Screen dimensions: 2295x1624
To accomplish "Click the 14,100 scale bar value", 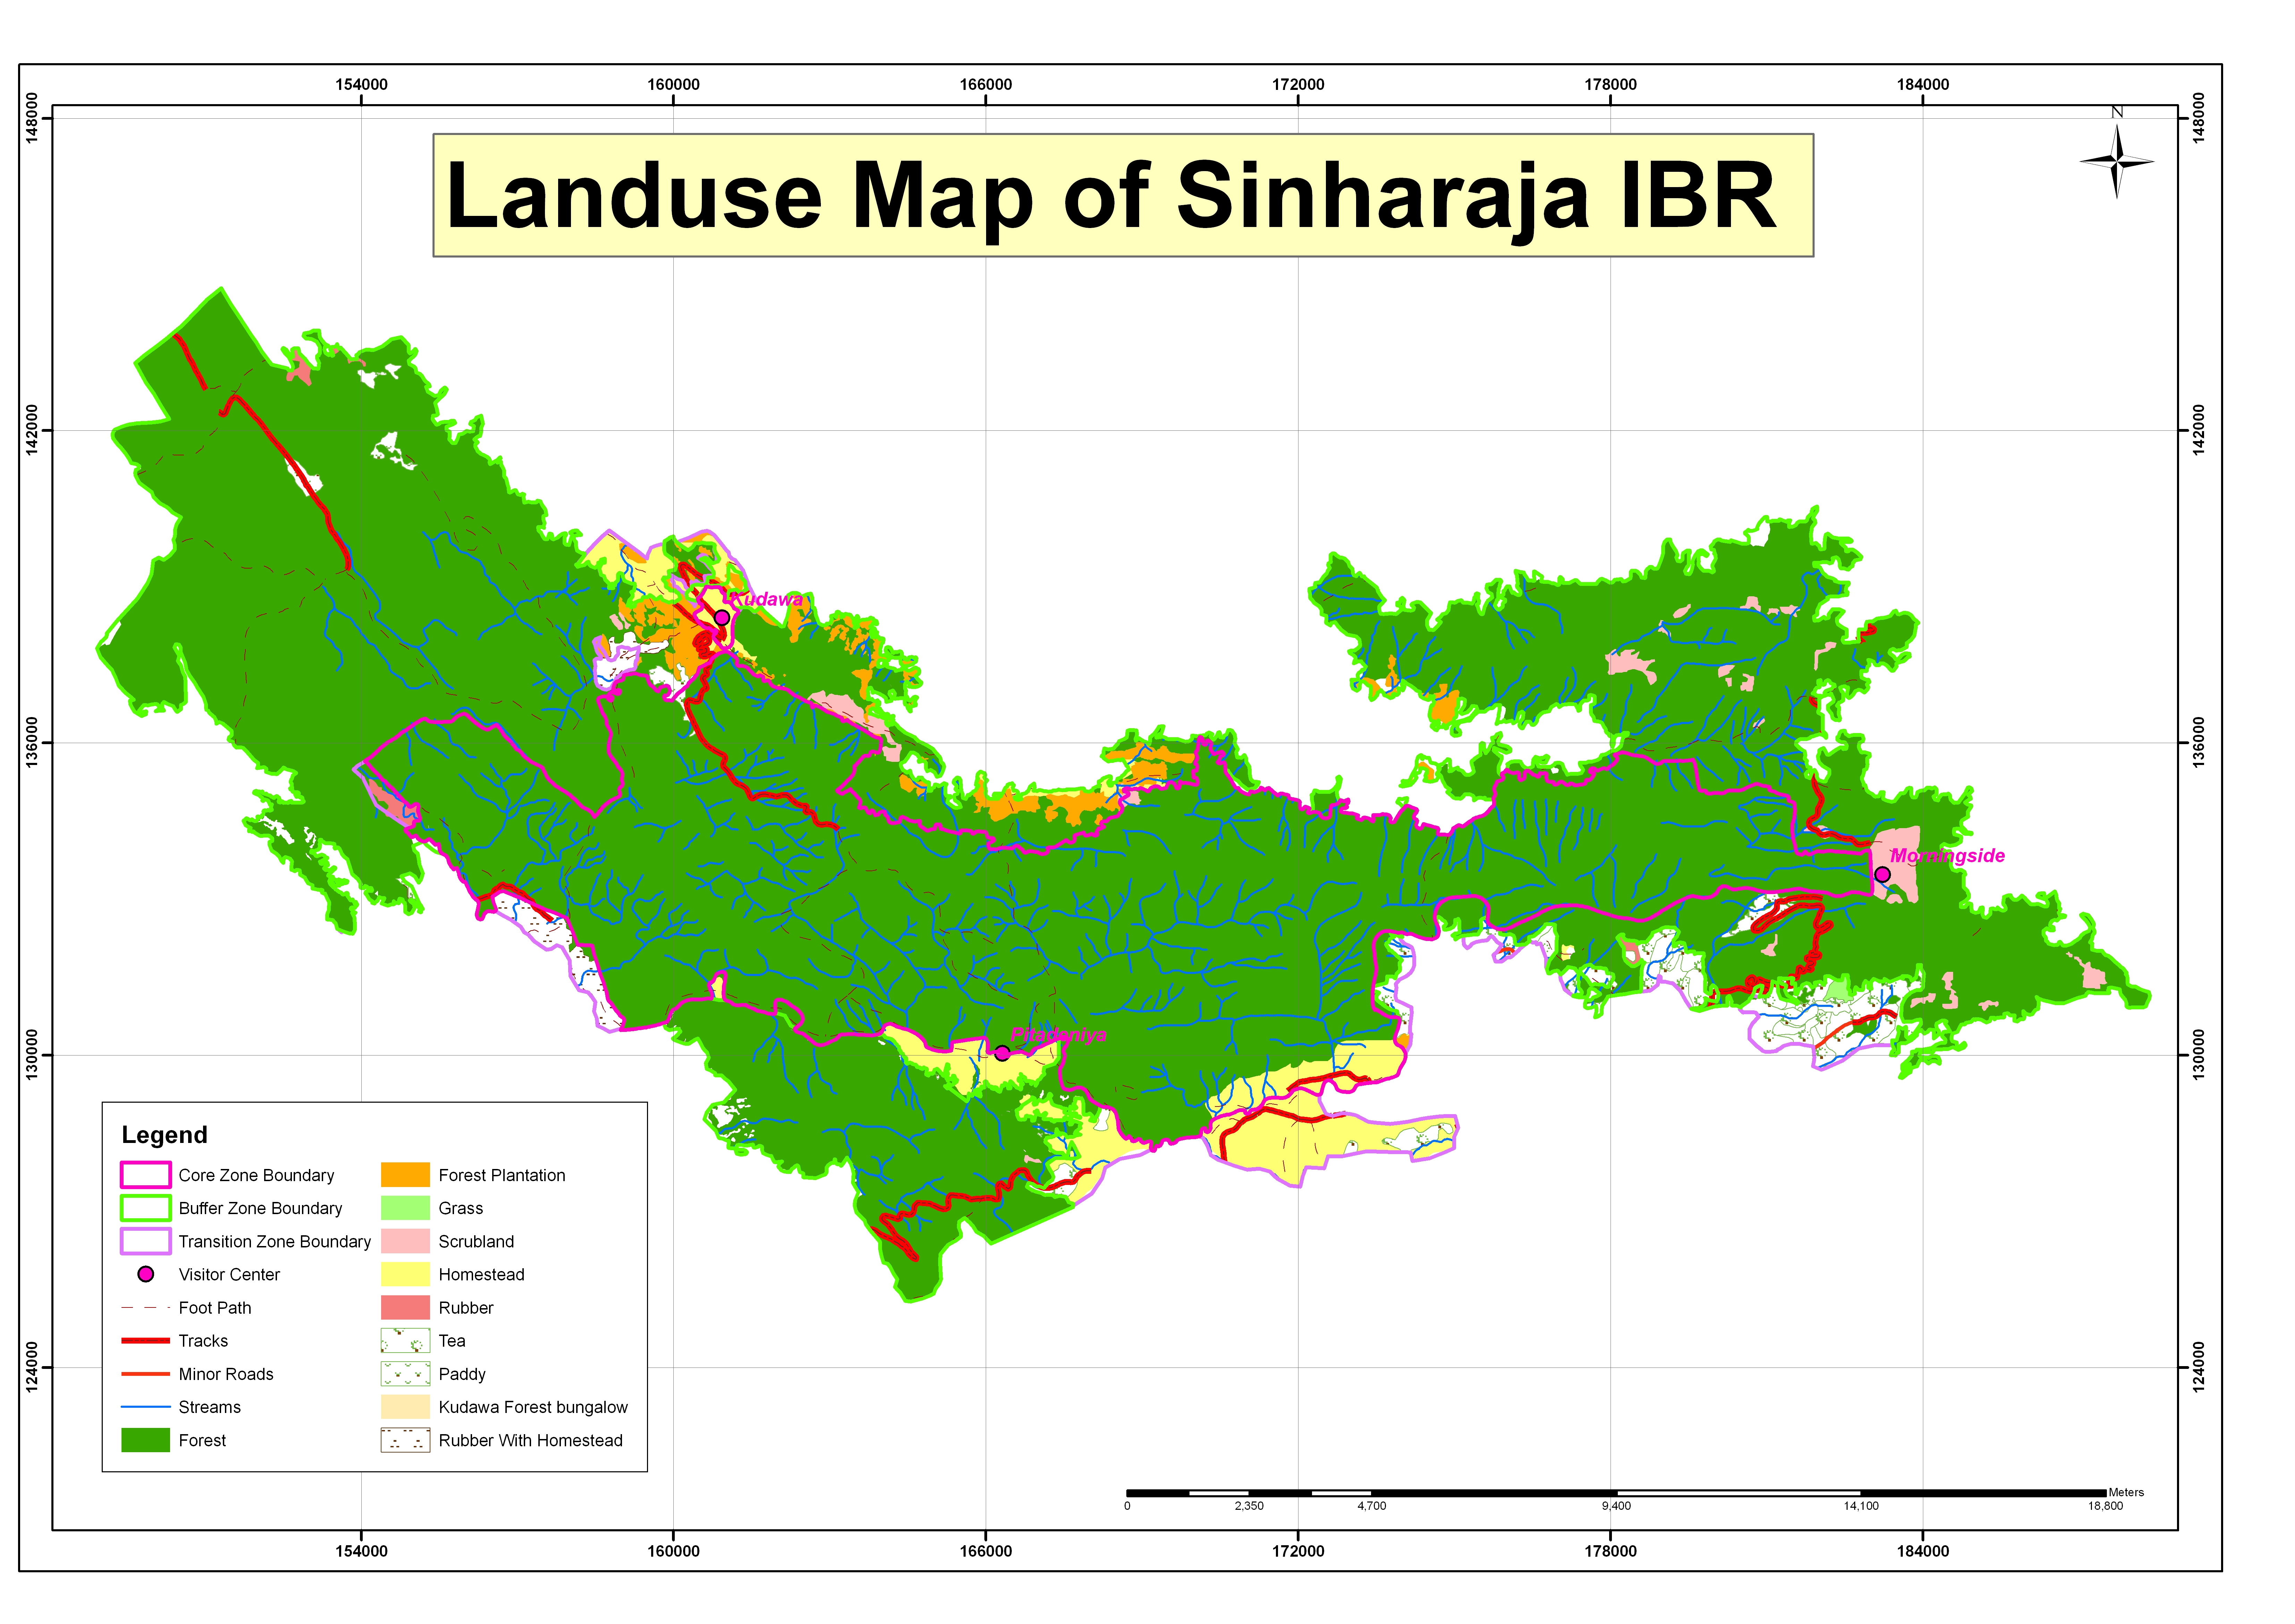I will [1861, 1506].
